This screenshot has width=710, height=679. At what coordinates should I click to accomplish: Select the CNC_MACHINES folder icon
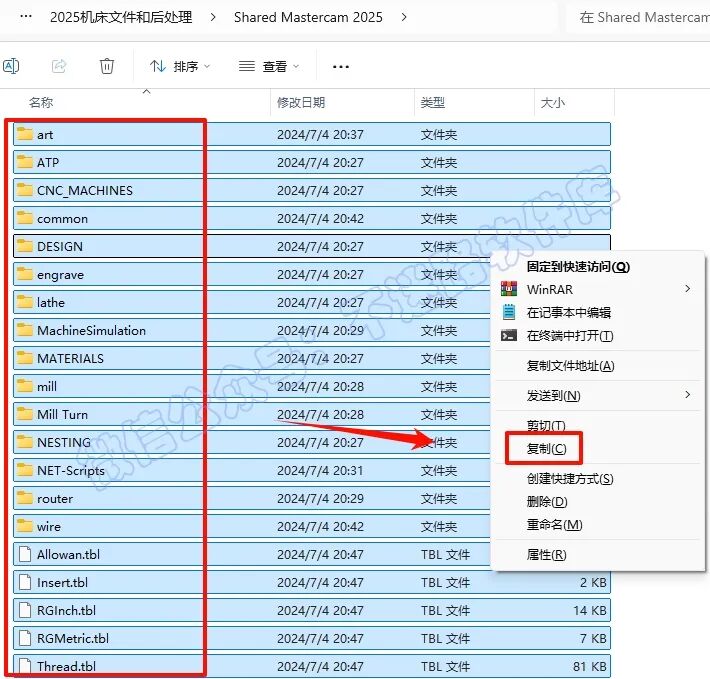(24, 190)
